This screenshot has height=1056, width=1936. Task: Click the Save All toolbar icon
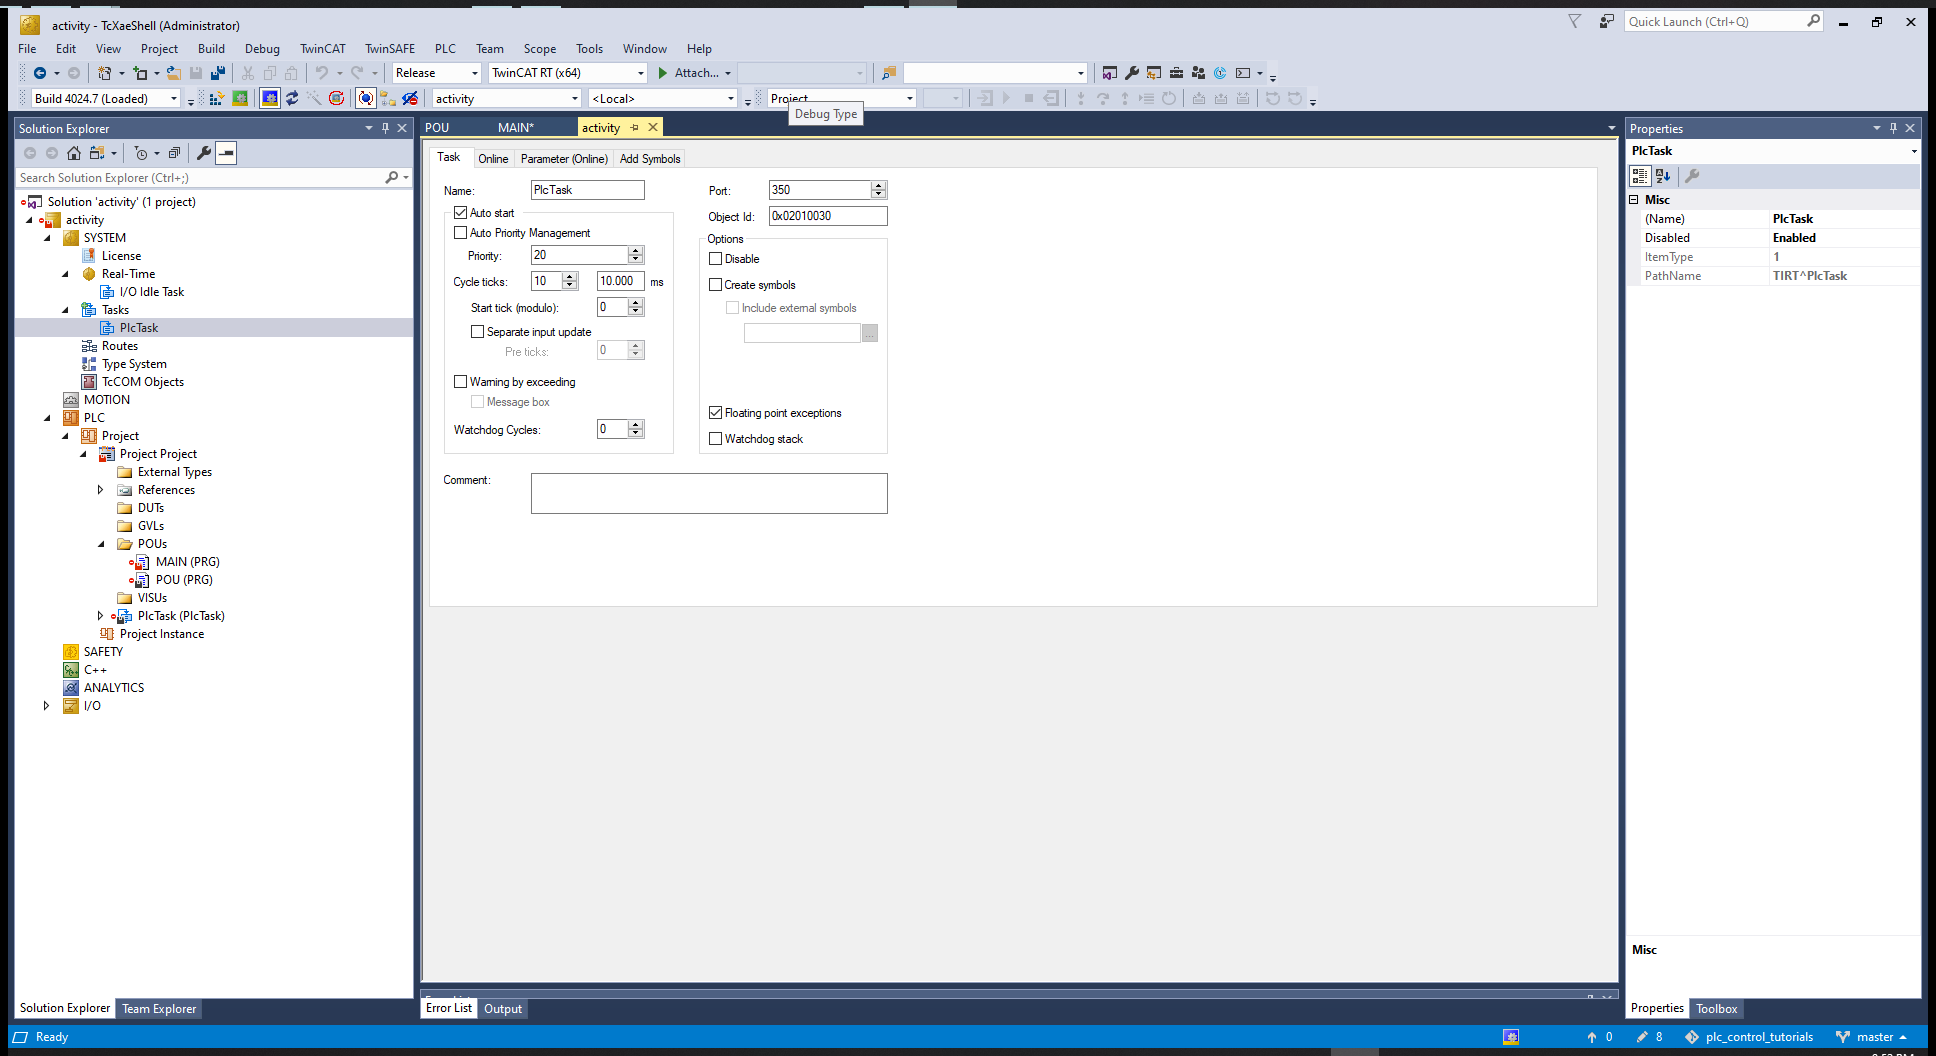point(217,73)
